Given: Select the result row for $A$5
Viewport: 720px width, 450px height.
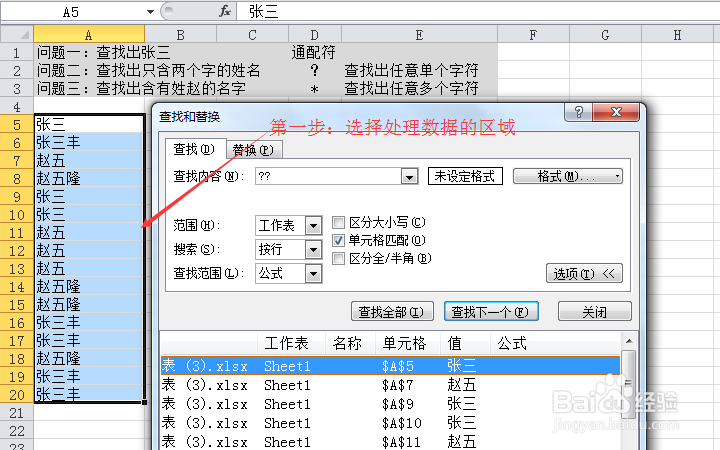Looking at the screenshot, I should pyautogui.click(x=390, y=366).
